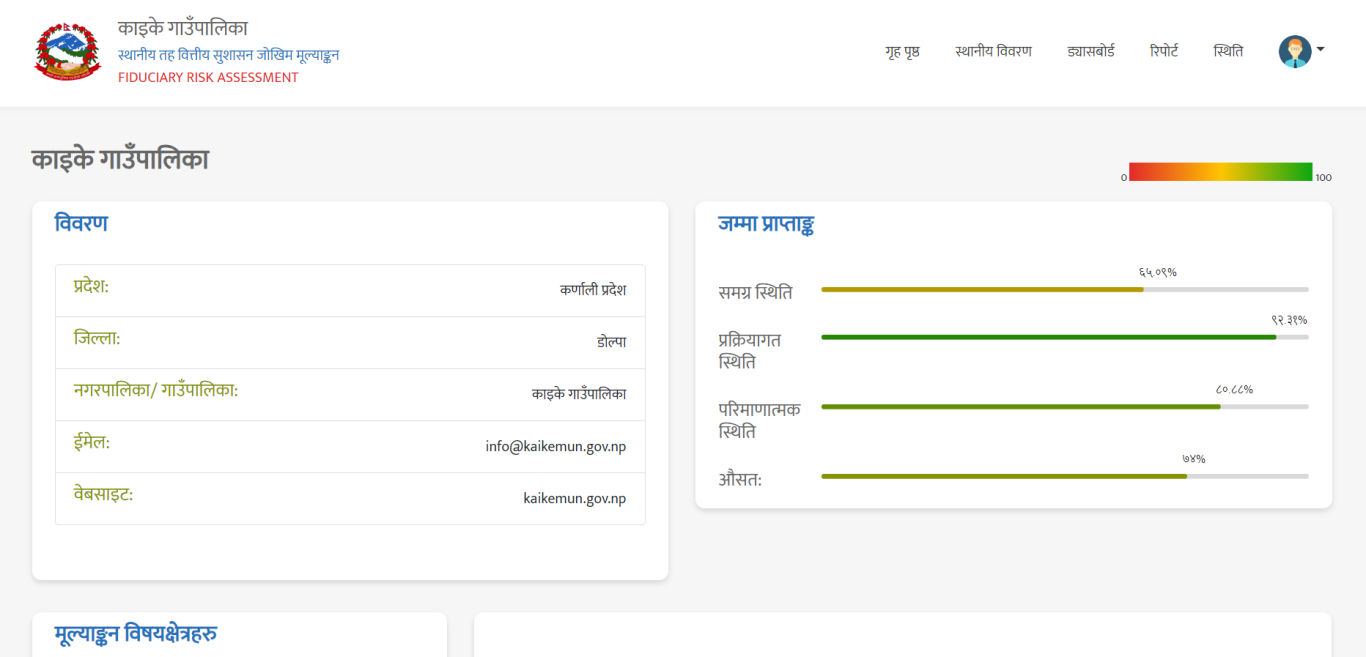The height and width of the screenshot is (657, 1366).
Task: Click the large page heading काइके गाउँपालिका
Action: (x=120, y=160)
